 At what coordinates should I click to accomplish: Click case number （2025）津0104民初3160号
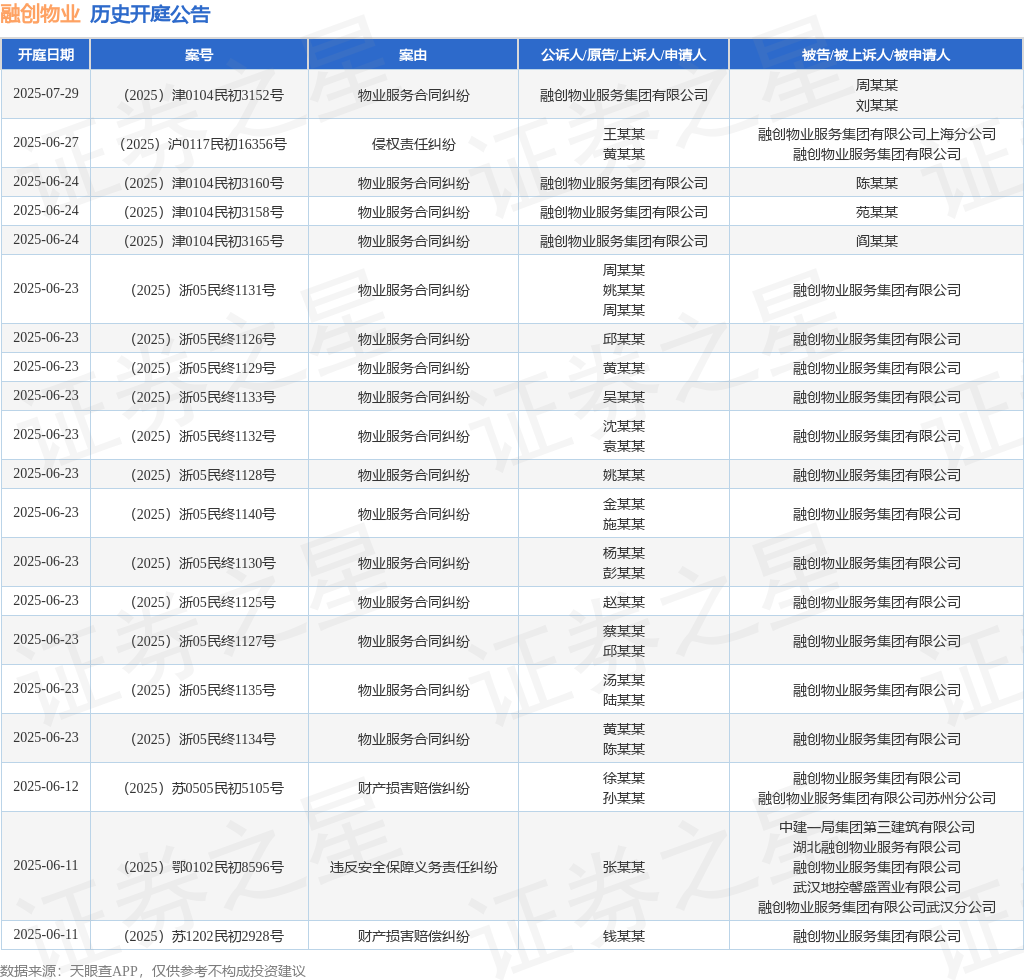tap(204, 183)
